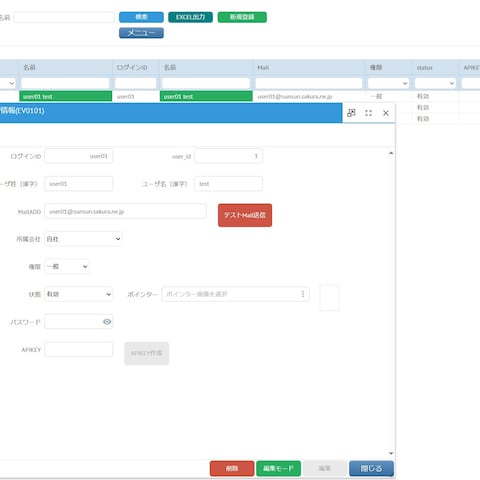
Task: Click the ログインID input field
Action: coord(78,156)
